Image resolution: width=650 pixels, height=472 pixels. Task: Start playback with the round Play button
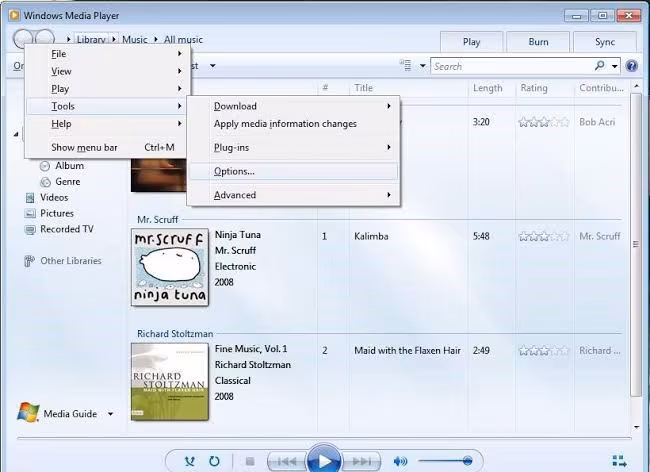[324, 460]
